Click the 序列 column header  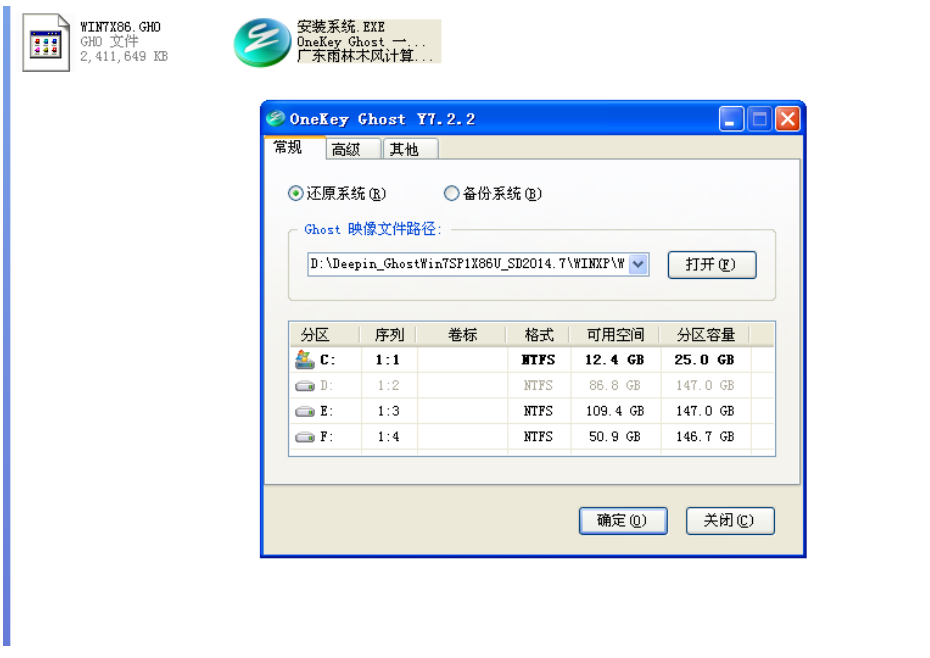[388, 335]
